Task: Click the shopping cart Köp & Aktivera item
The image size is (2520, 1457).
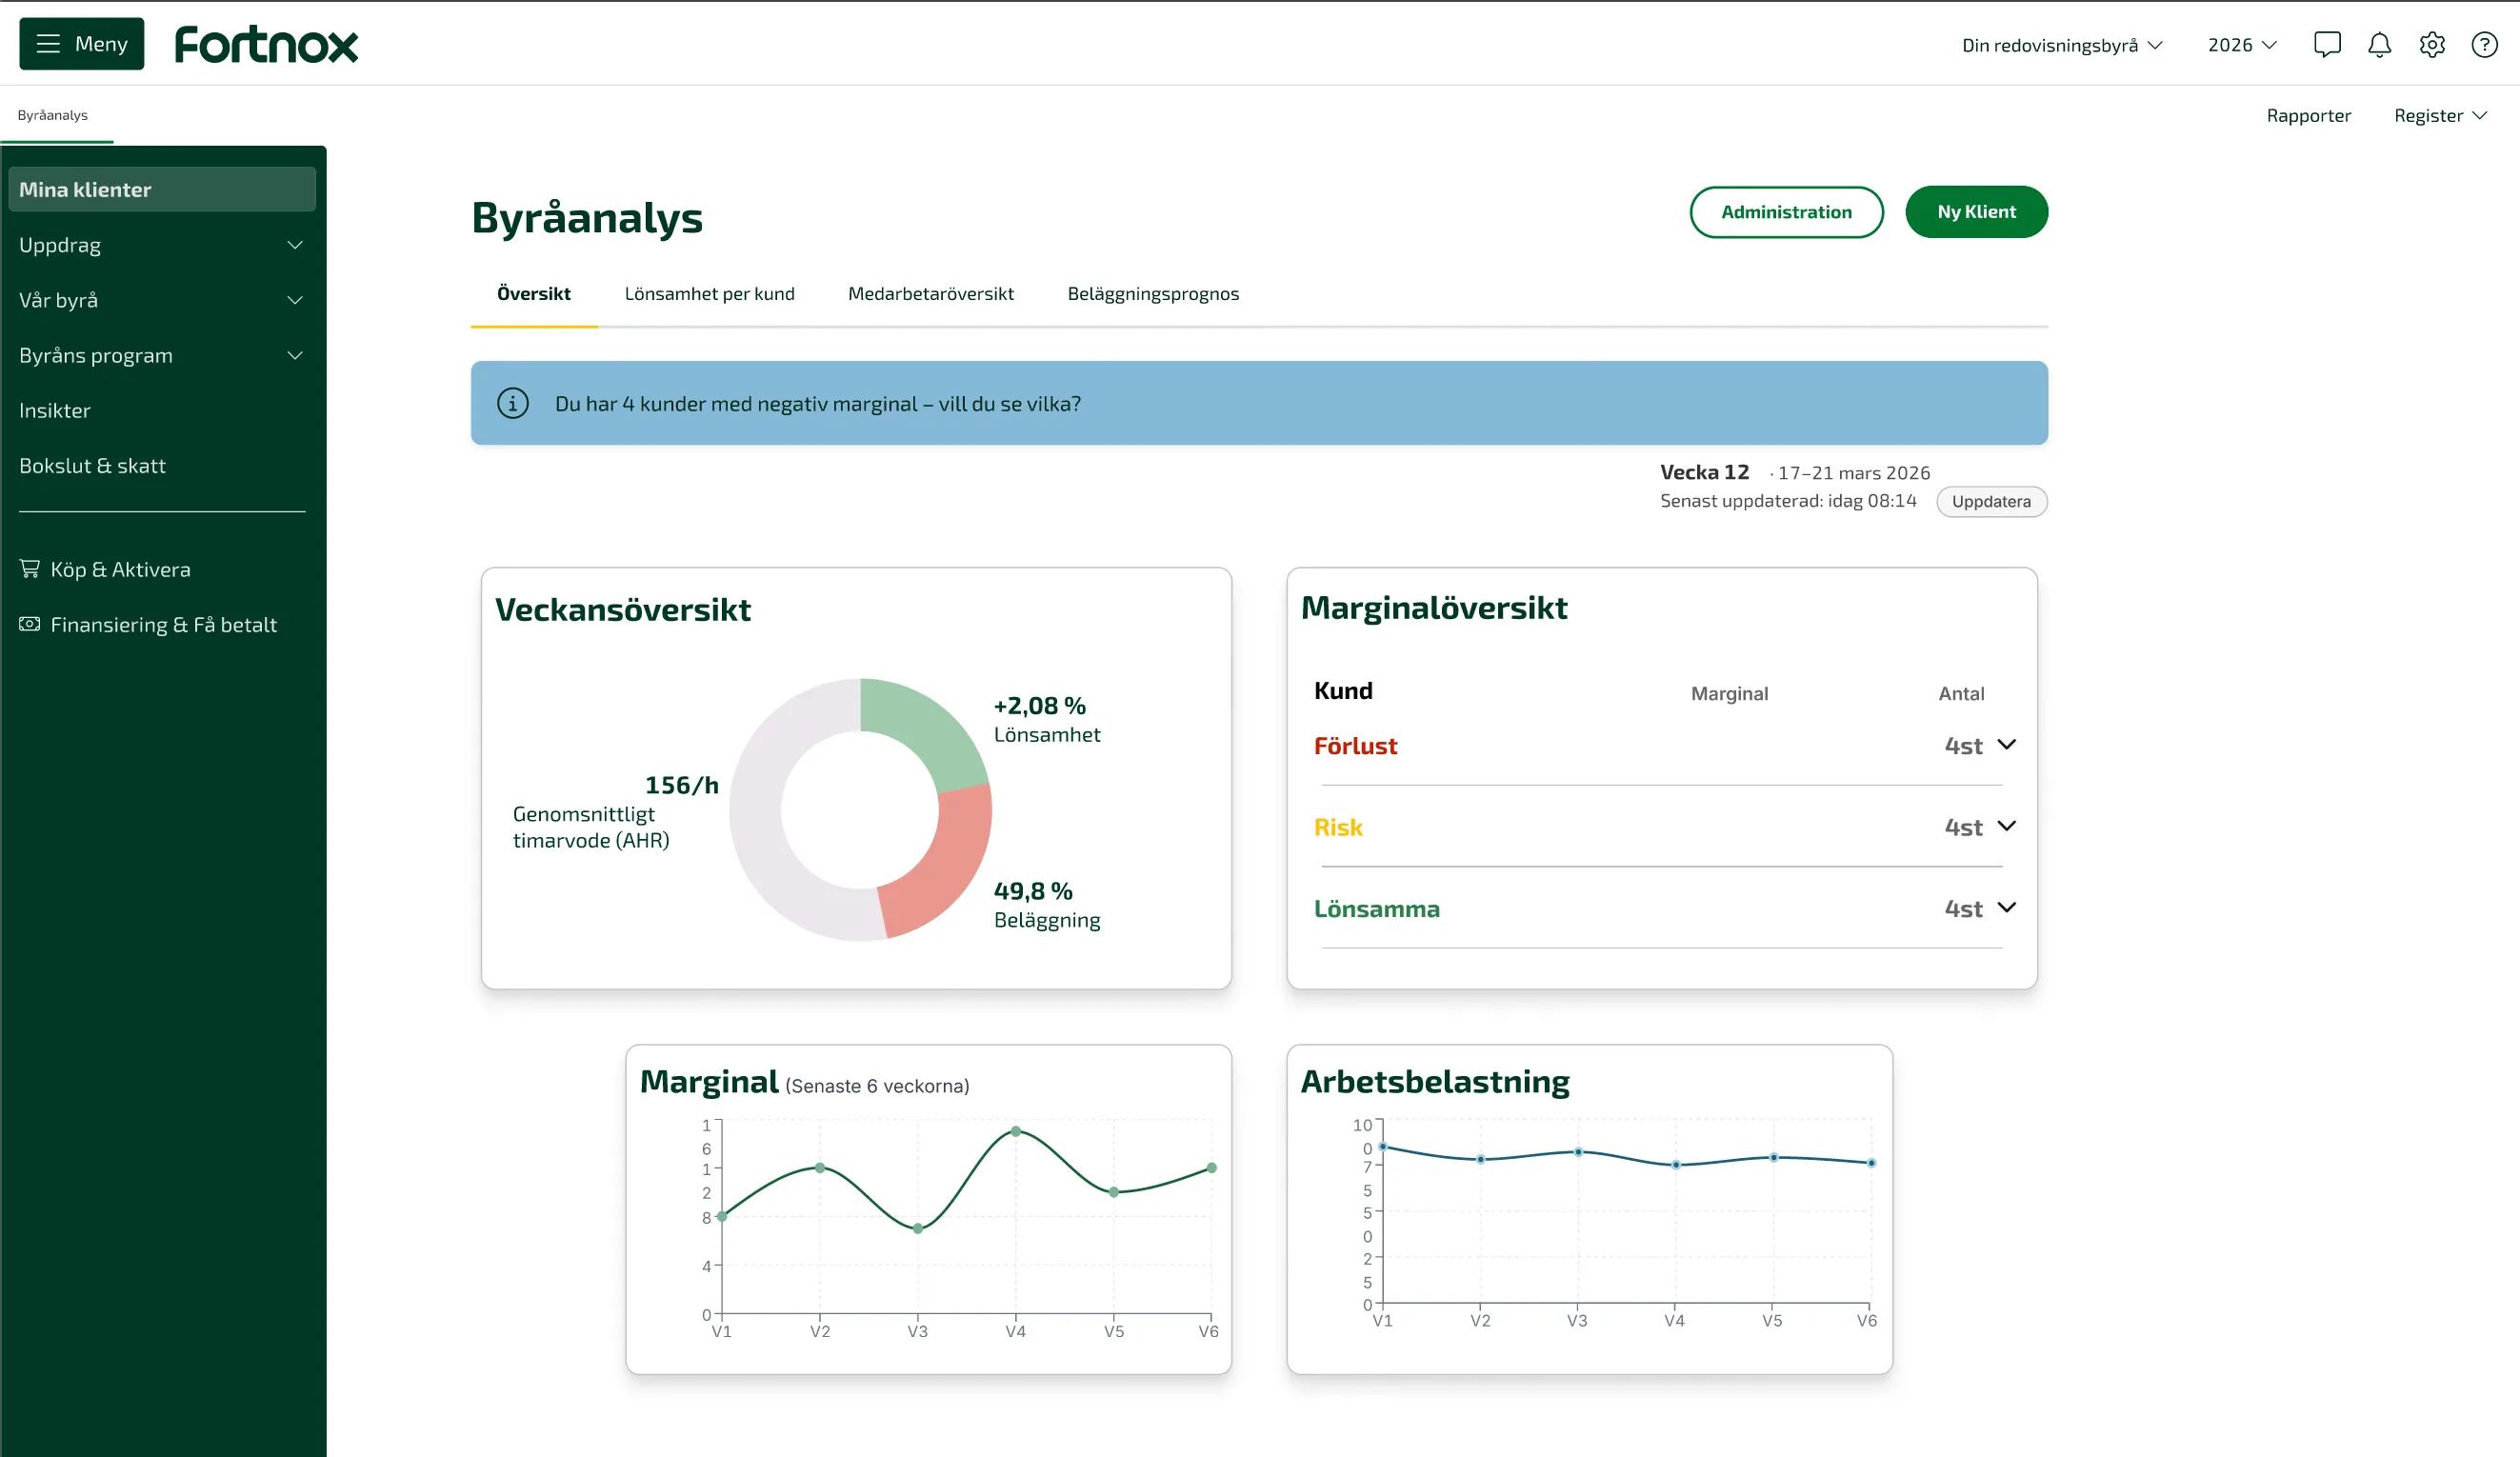Action: point(105,569)
